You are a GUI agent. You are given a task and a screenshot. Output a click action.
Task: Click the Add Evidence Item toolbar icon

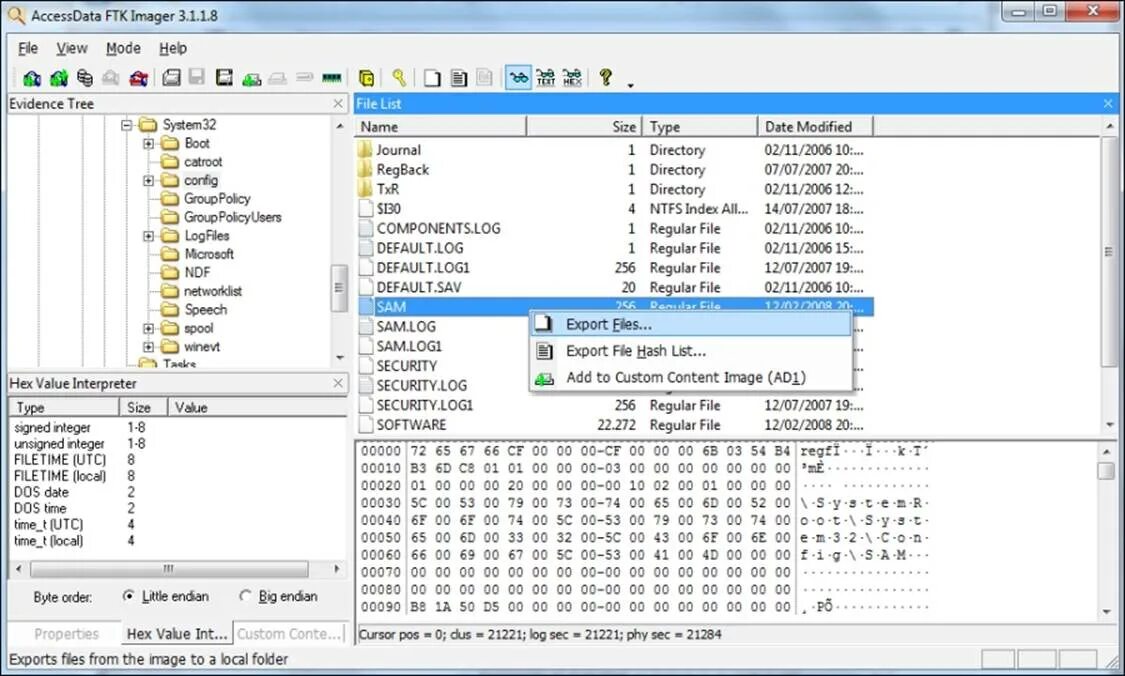(32, 78)
